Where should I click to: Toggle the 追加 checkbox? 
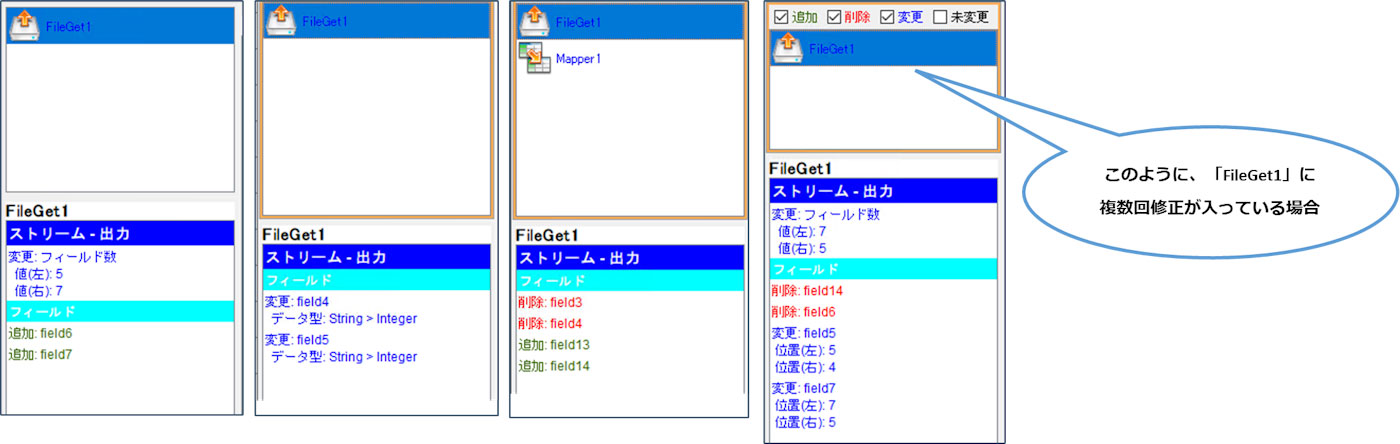pyautogui.click(x=781, y=17)
